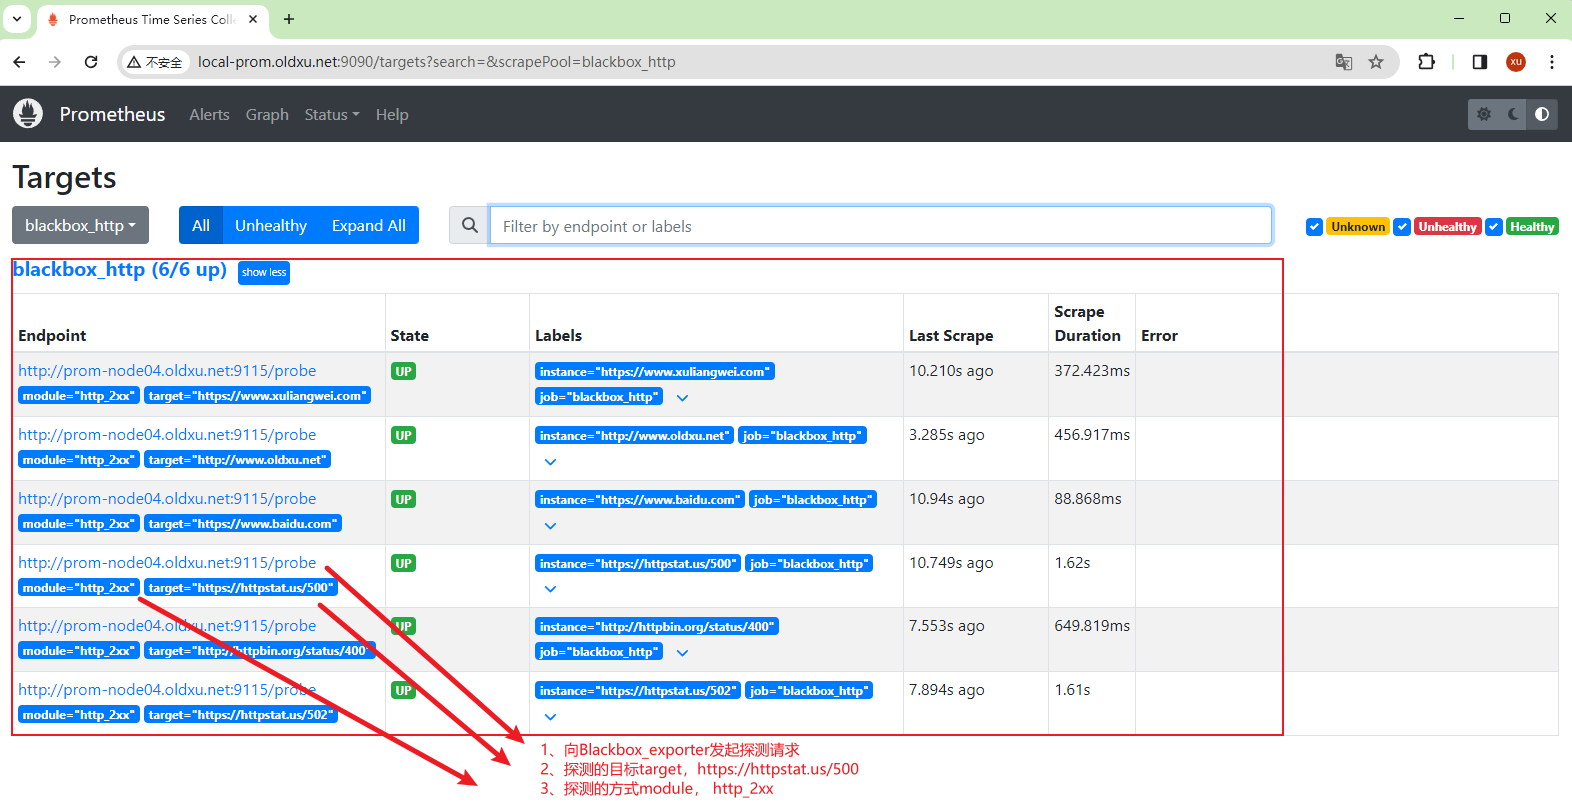Click the search magnifier icon
The height and width of the screenshot is (808, 1572).
(469, 225)
